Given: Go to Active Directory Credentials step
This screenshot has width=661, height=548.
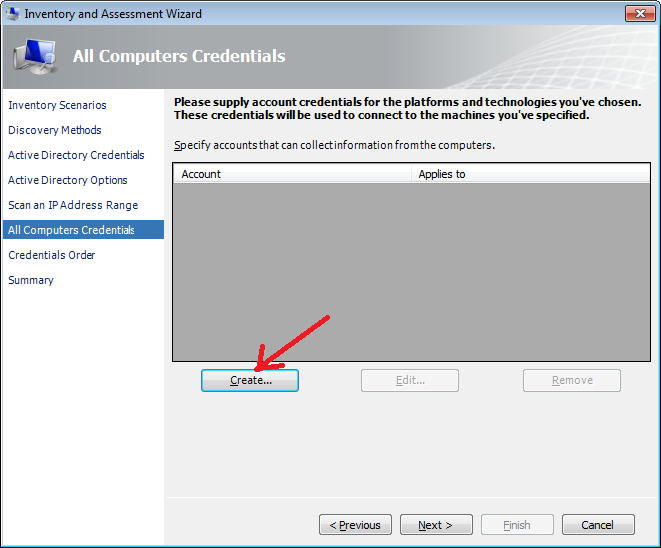Looking at the screenshot, I should pyautogui.click(x=76, y=155).
